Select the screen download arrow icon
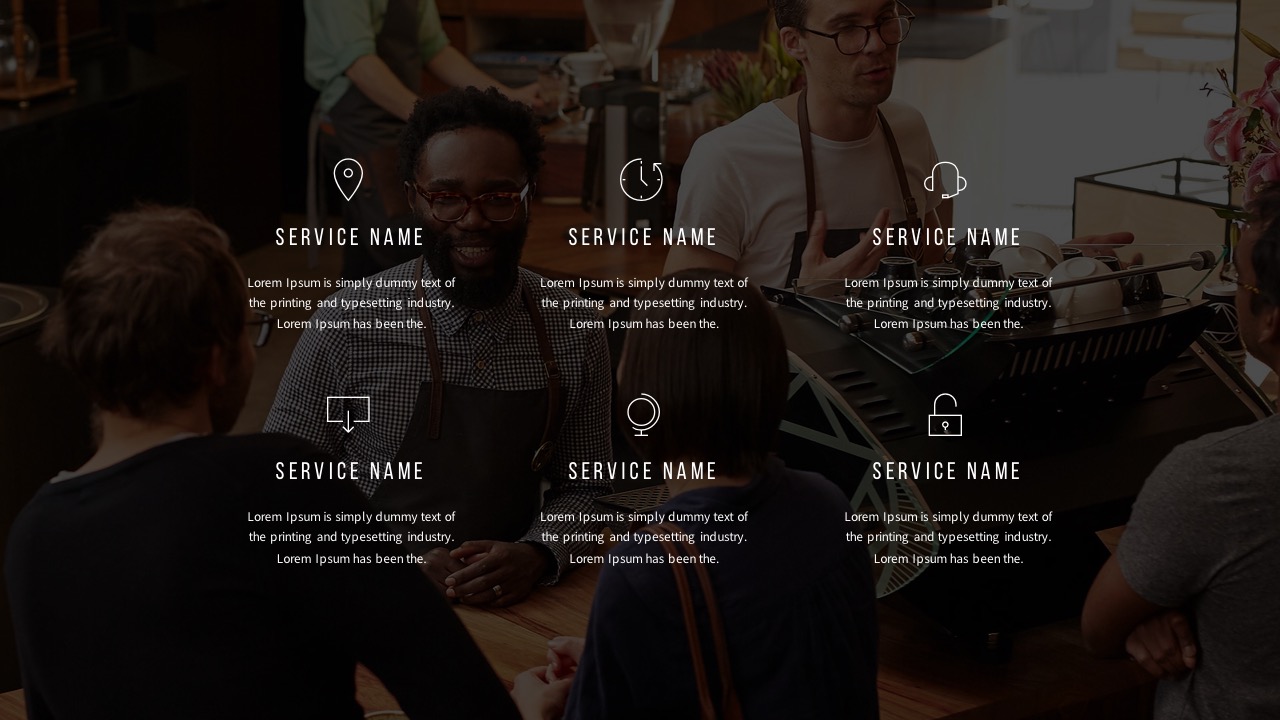This screenshot has height=720, width=1280. [348, 414]
